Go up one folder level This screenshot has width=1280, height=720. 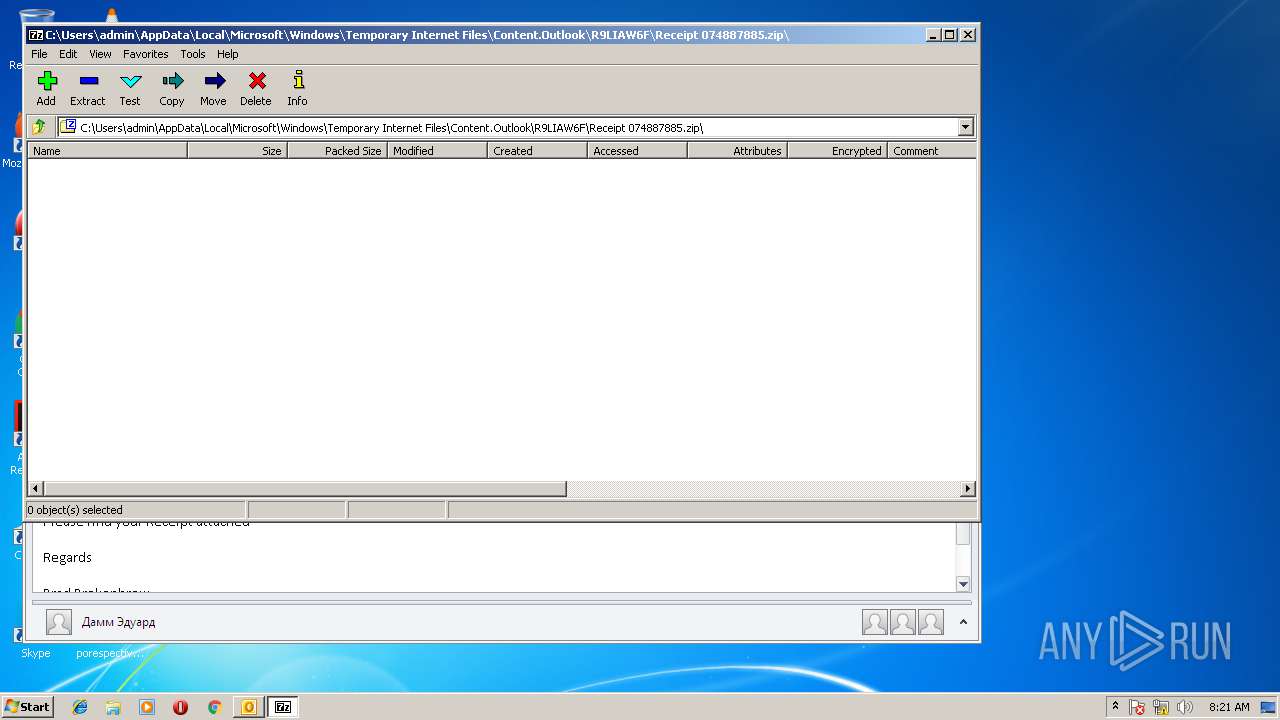click(39, 127)
